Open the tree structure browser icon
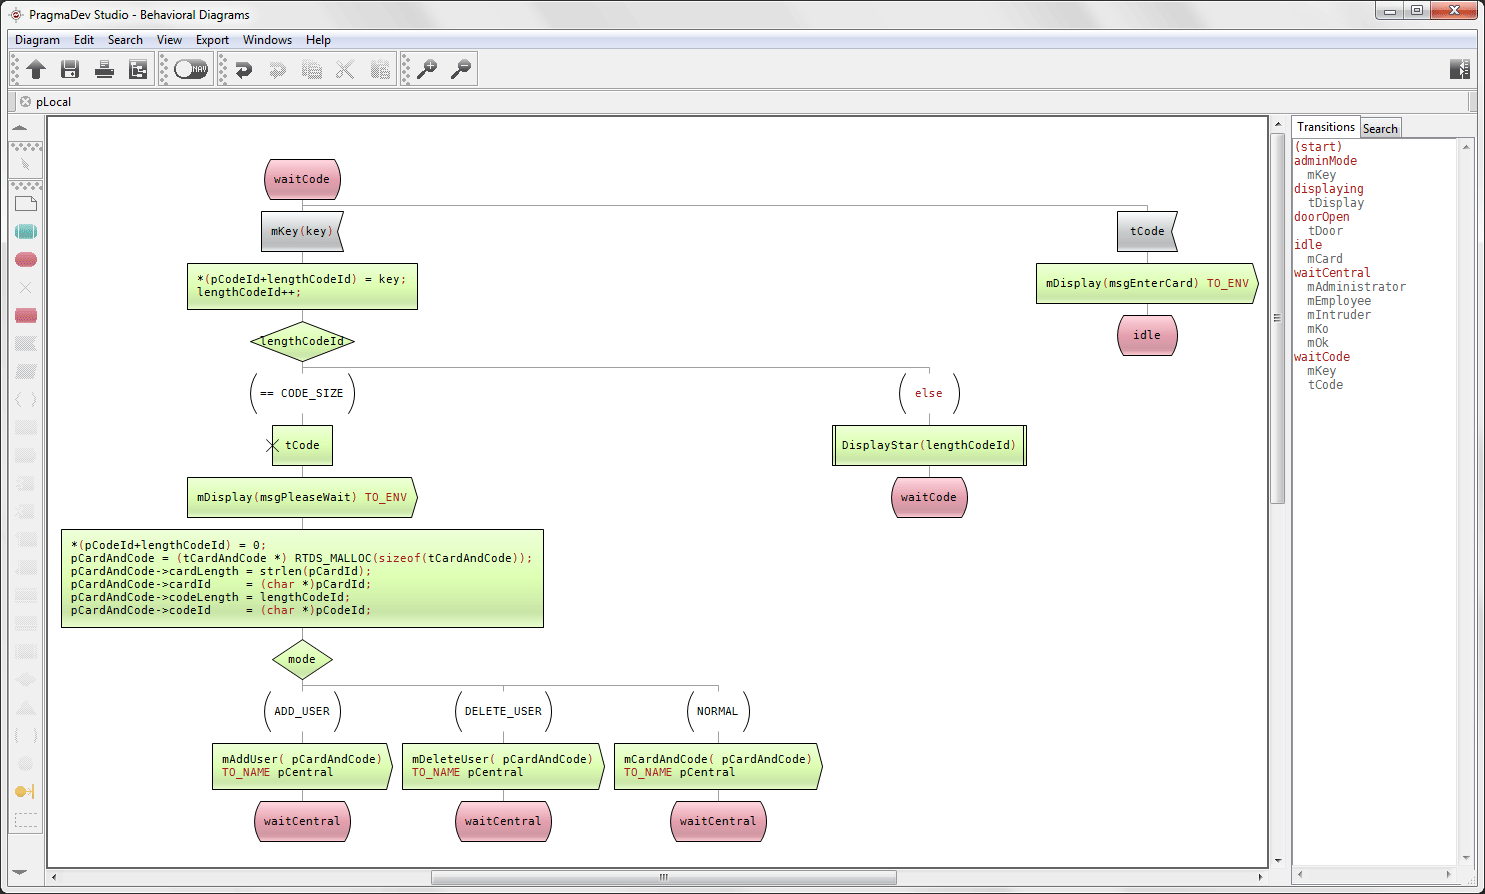1485x894 pixels. point(138,69)
